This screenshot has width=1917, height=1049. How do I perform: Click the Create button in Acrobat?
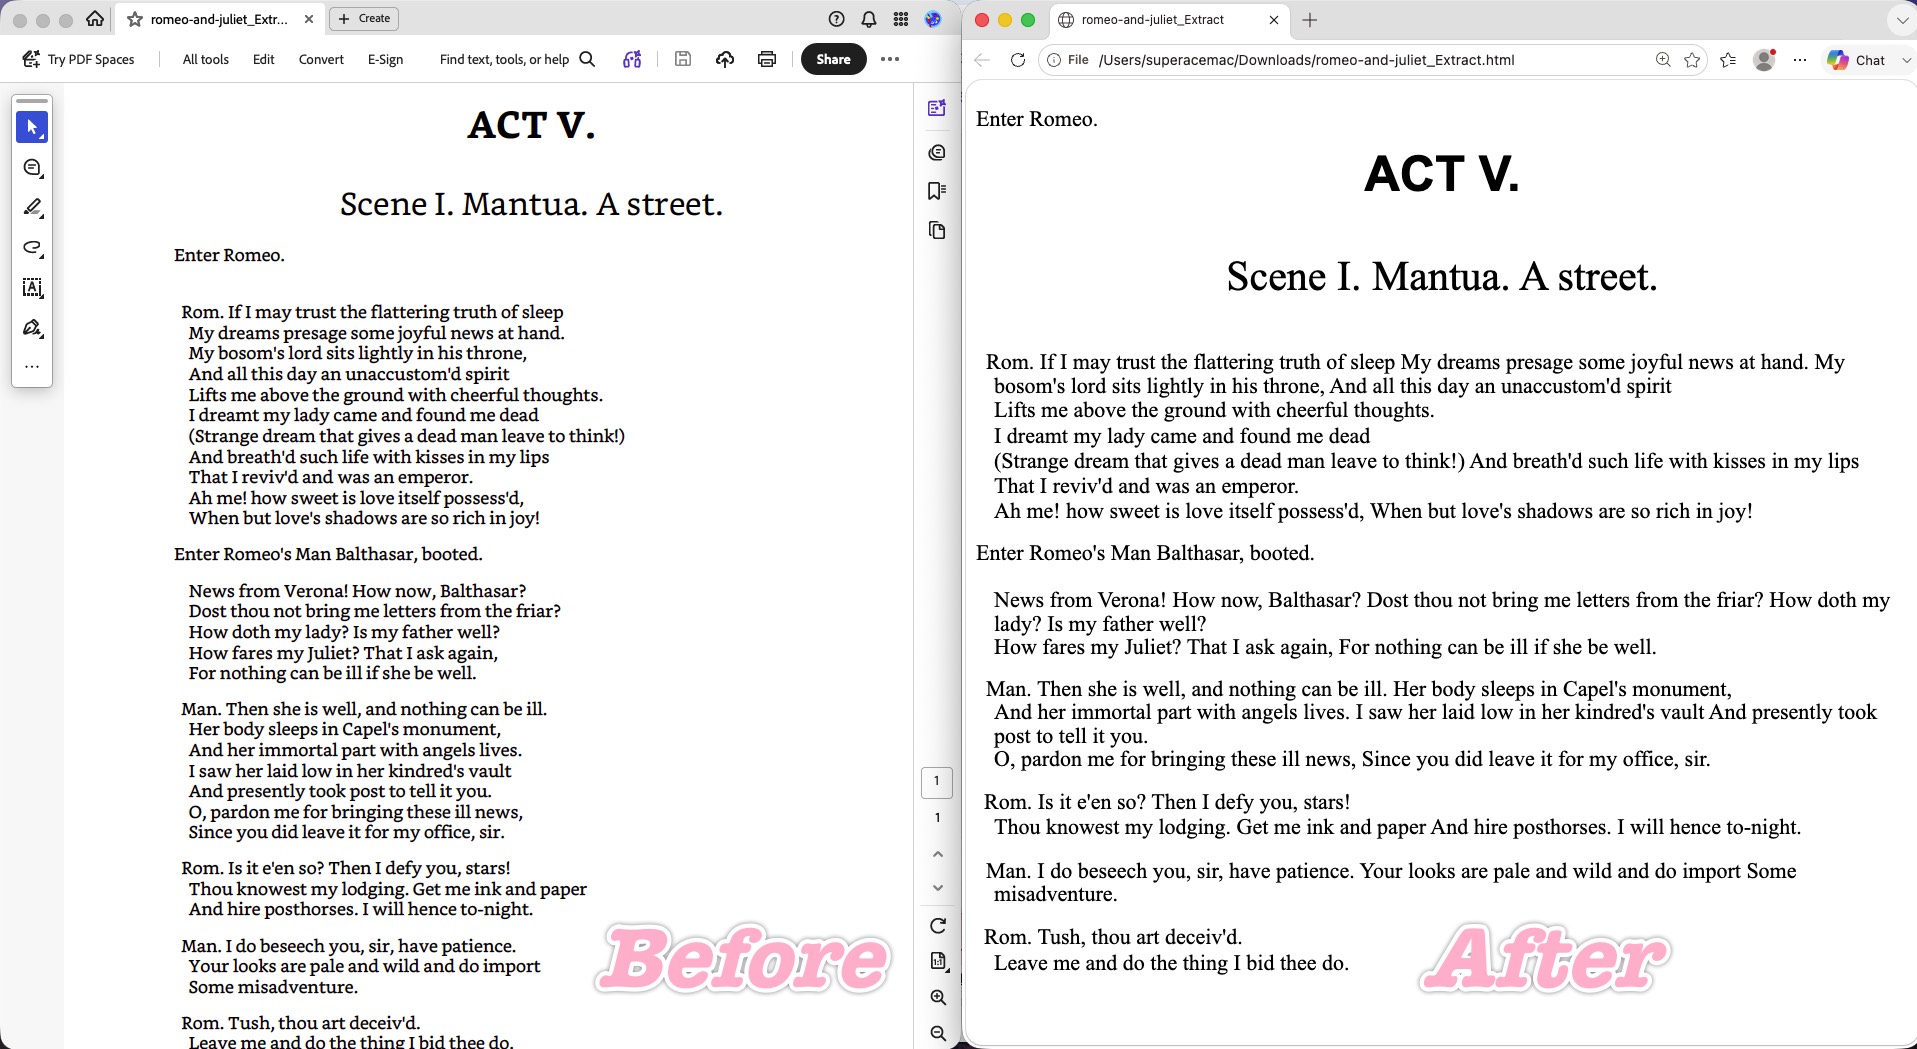pyautogui.click(x=364, y=18)
